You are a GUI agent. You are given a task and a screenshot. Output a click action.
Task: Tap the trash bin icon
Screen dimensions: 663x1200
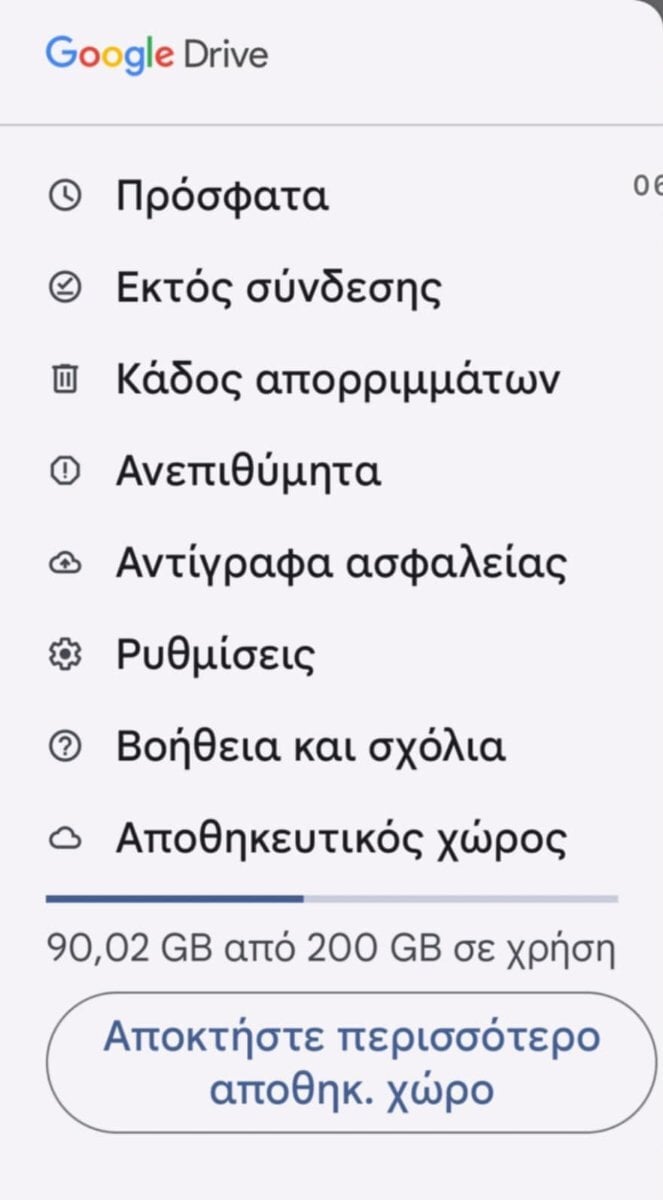pyautogui.click(x=65, y=380)
